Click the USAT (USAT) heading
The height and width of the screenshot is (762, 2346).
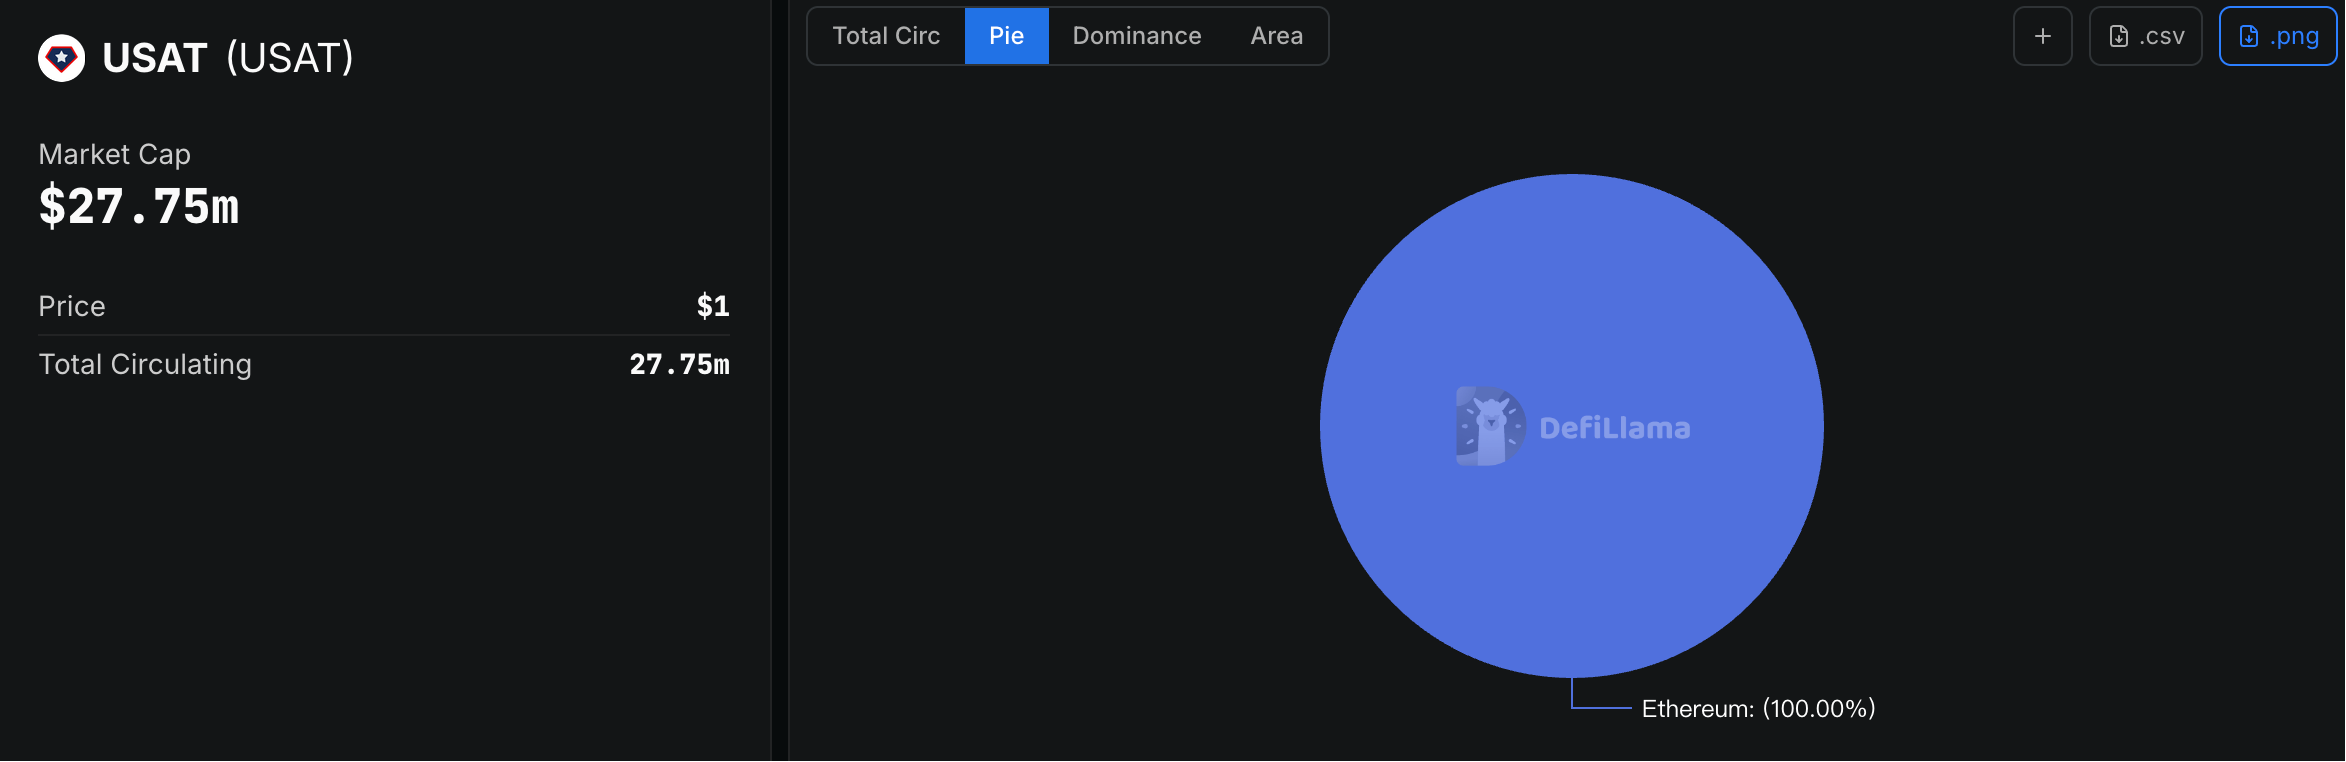tap(228, 58)
